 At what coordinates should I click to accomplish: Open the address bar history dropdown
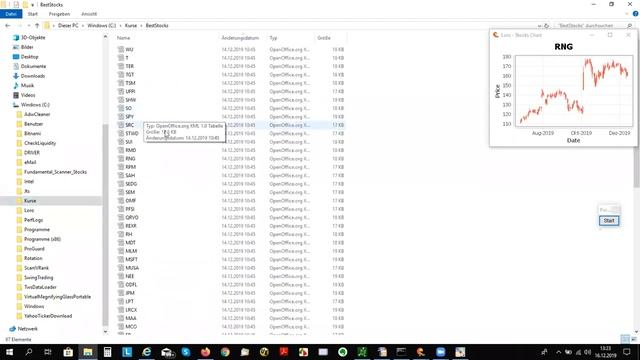(x=539, y=26)
